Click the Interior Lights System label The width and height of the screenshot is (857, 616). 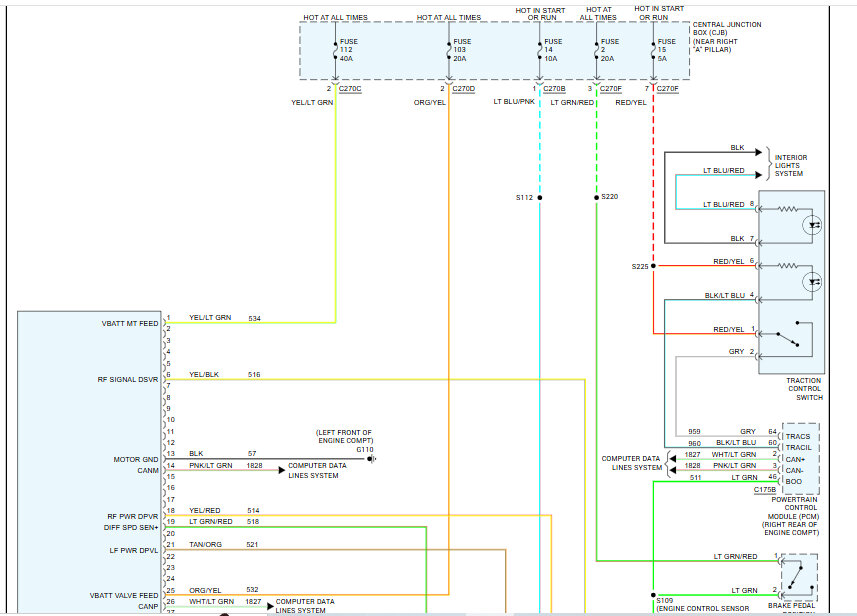(x=790, y=166)
